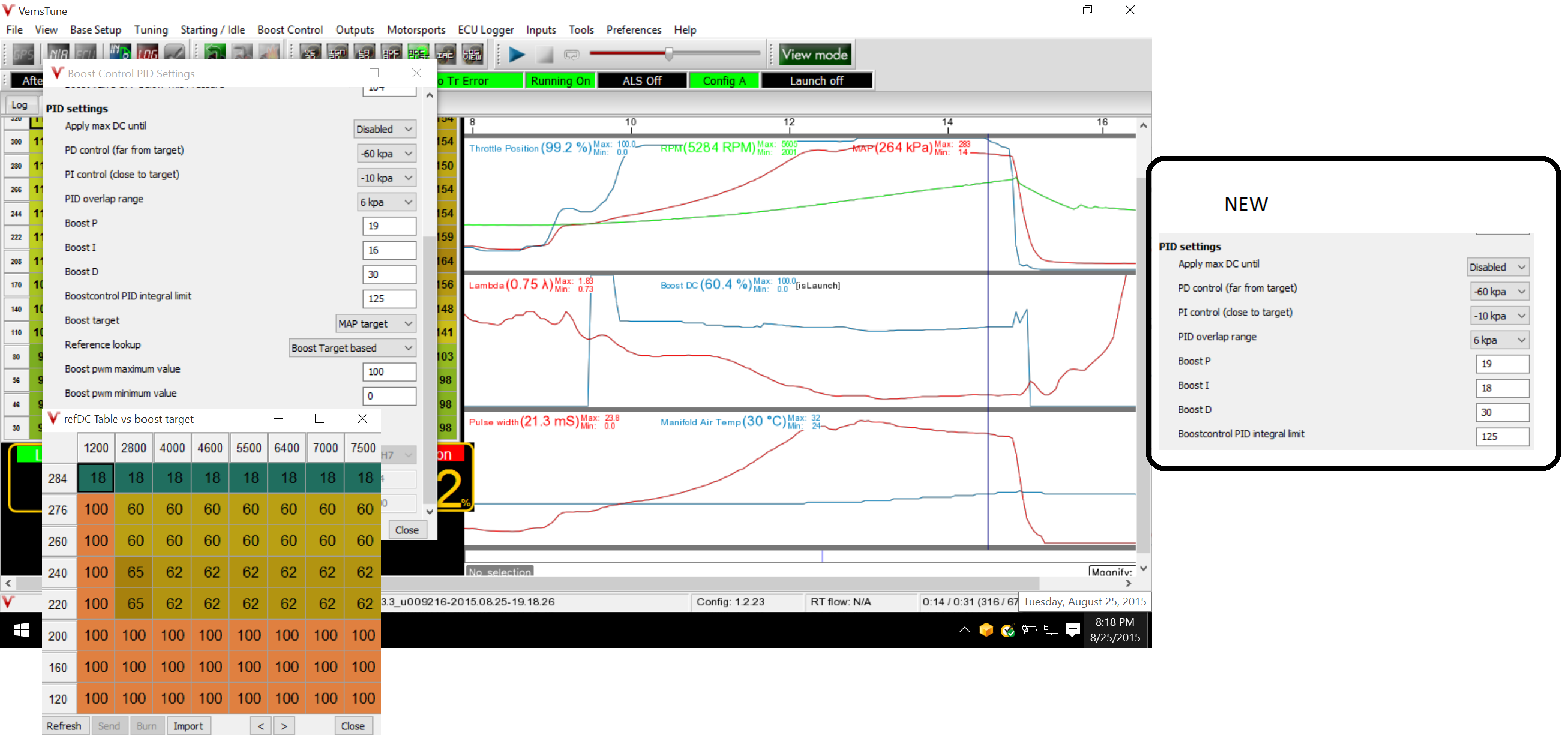The height and width of the screenshot is (736, 1565).
Task: Open the Apply max DC until dropdown
Action: point(384,128)
